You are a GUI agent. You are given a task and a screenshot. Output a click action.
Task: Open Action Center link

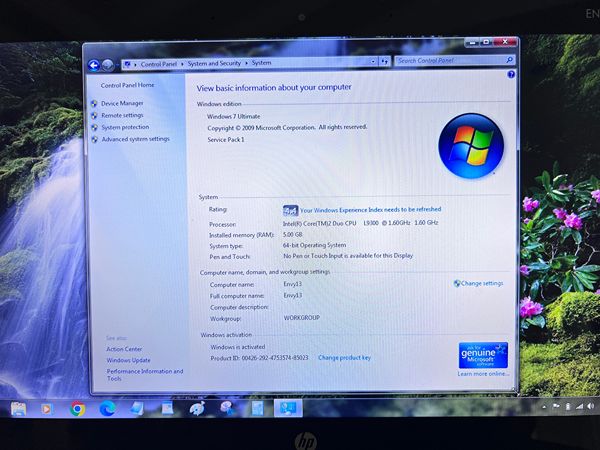pos(124,349)
